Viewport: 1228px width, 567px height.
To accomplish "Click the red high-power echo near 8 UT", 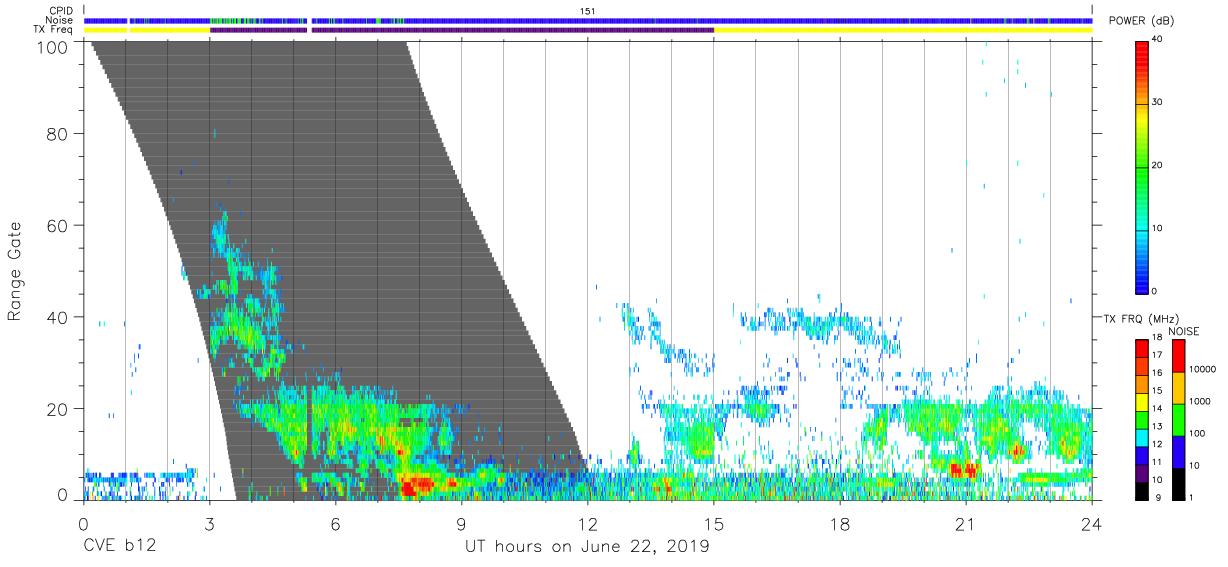I will click(x=416, y=487).
